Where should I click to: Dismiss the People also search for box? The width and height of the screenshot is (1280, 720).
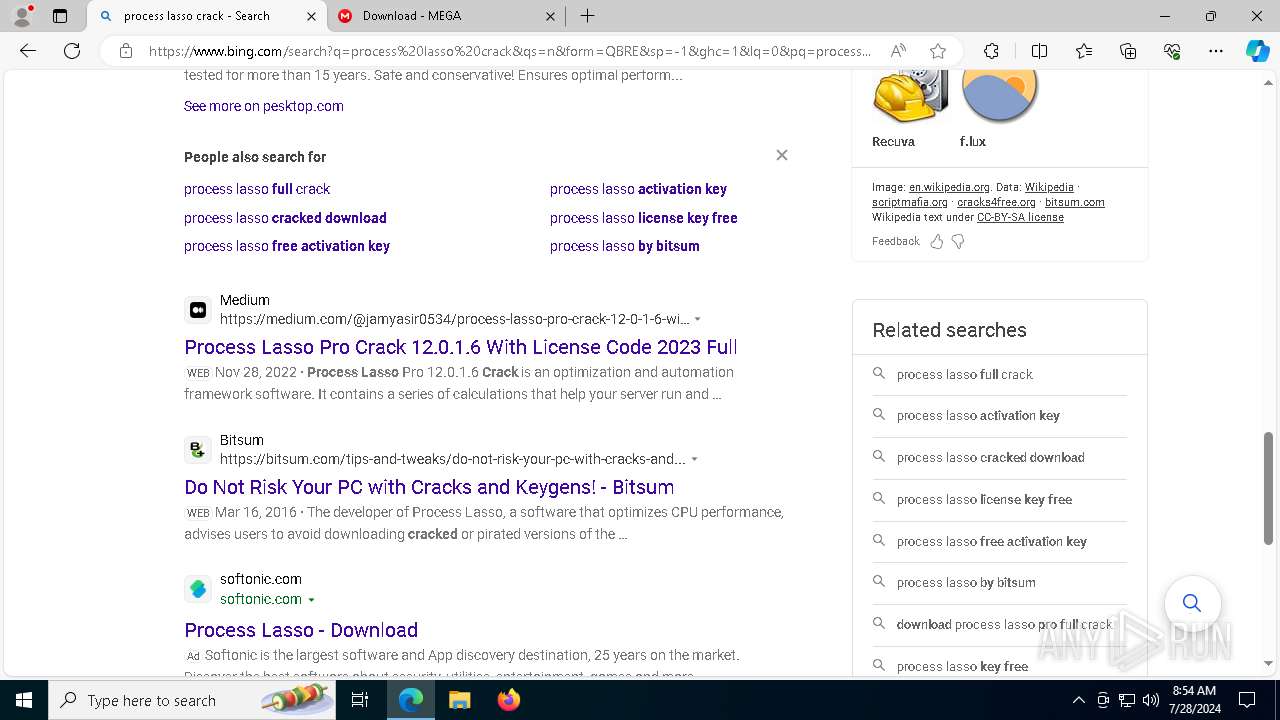782,155
